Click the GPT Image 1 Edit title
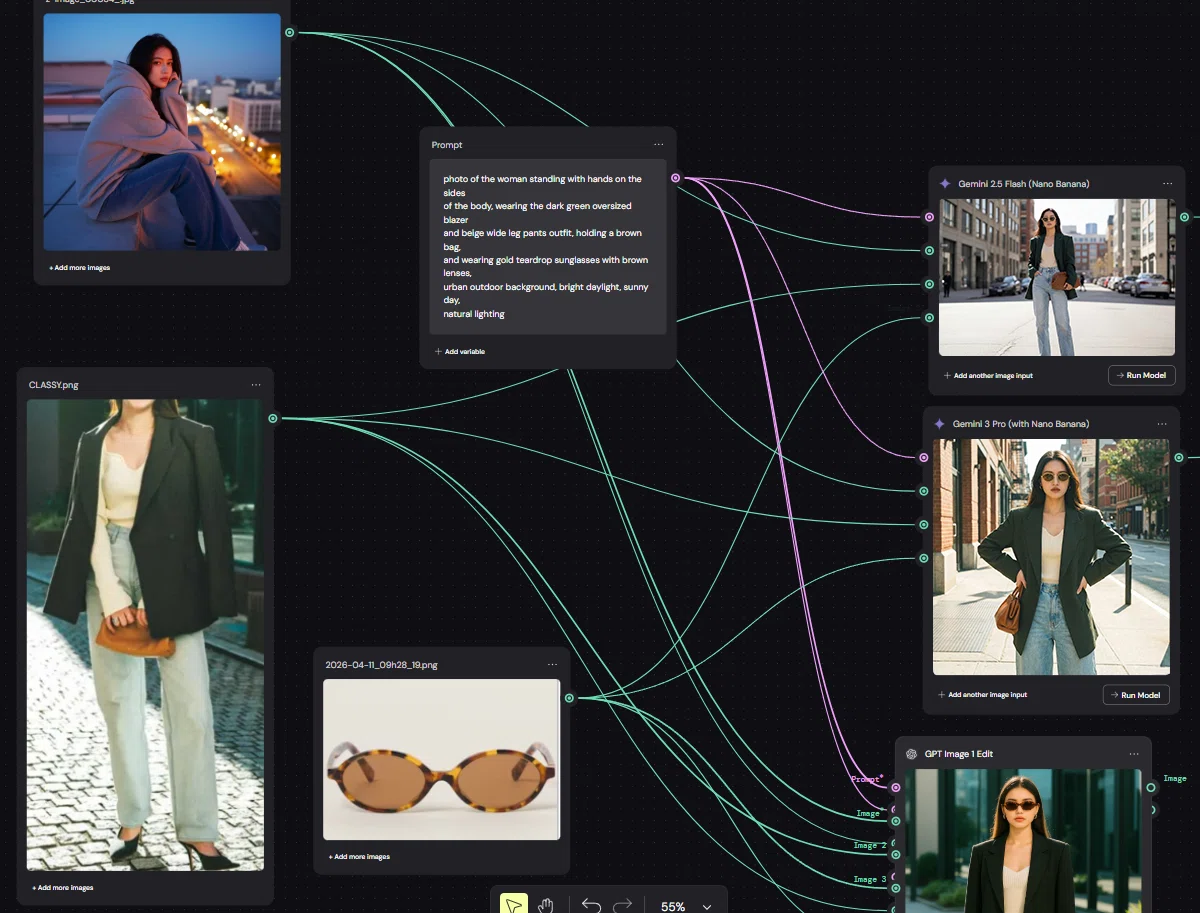1200x913 pixels. (959, 754)
